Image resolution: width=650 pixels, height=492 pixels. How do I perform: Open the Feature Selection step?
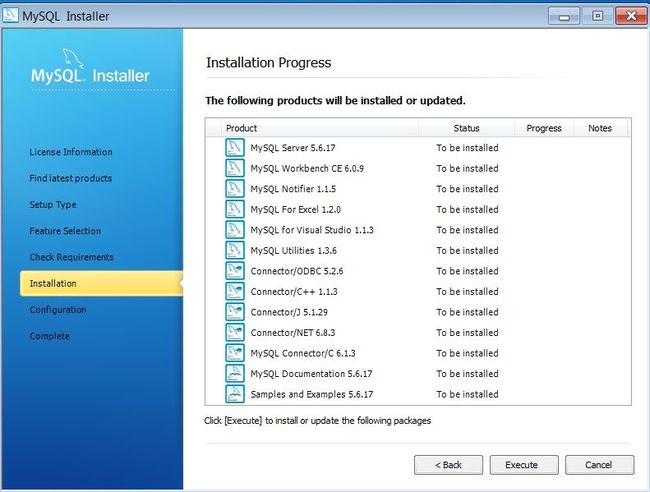pos(65,231)
